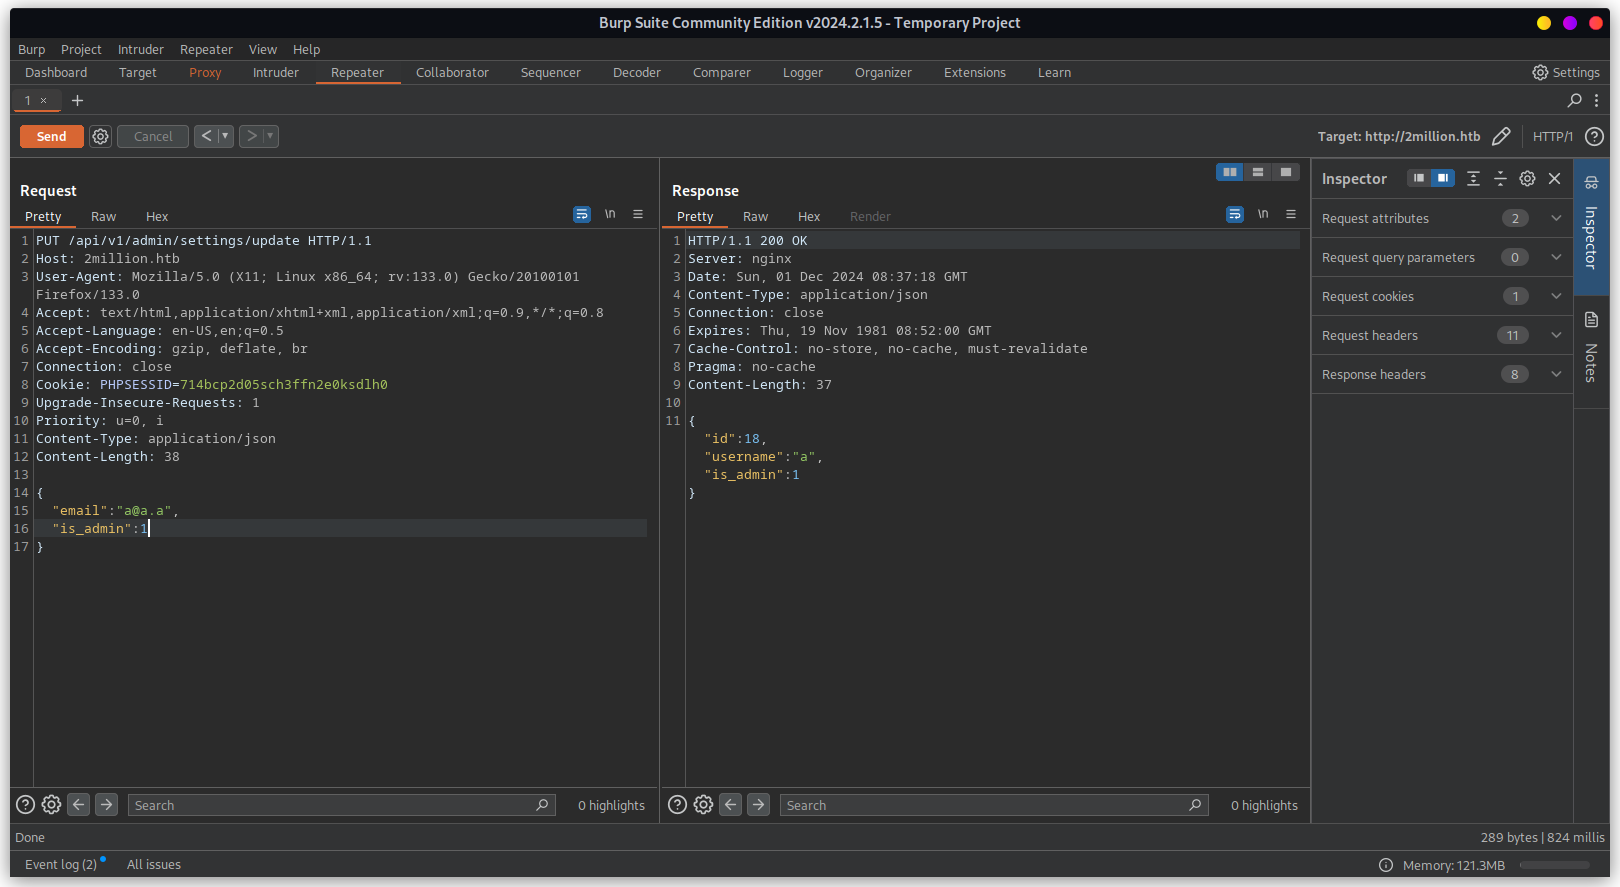Expand Request cookies section
The width and height of the screenshot is (1620, 887).
[1442, 296]
